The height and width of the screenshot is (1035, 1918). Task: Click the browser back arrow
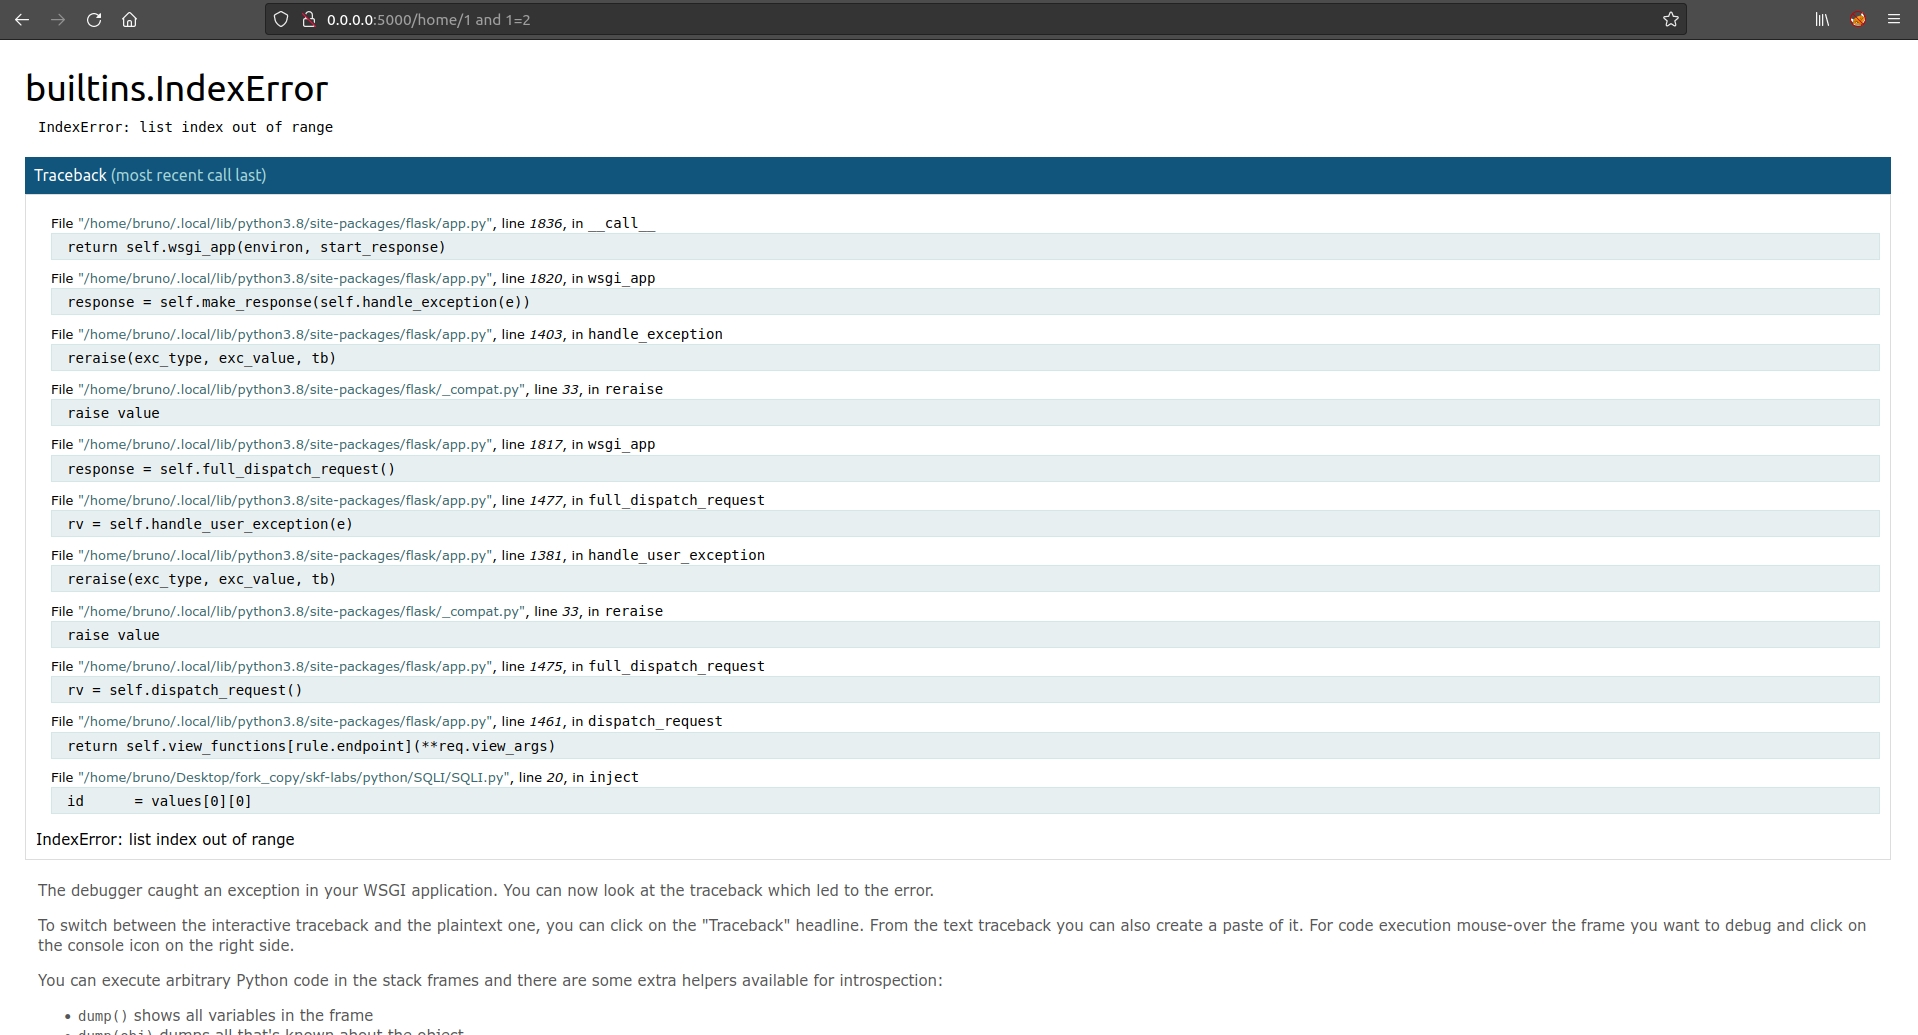pyautogui.click(x=22, y=19)
